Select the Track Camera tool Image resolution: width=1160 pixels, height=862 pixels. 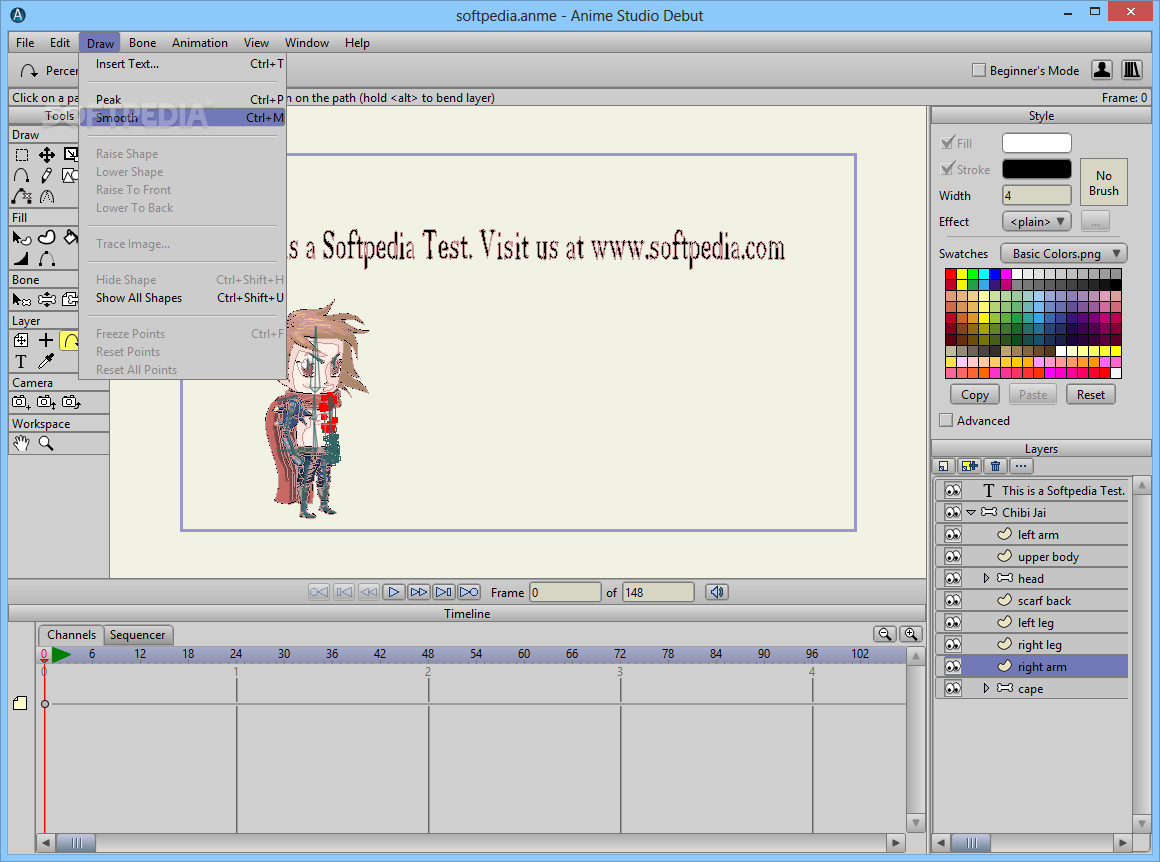(21, 403)
